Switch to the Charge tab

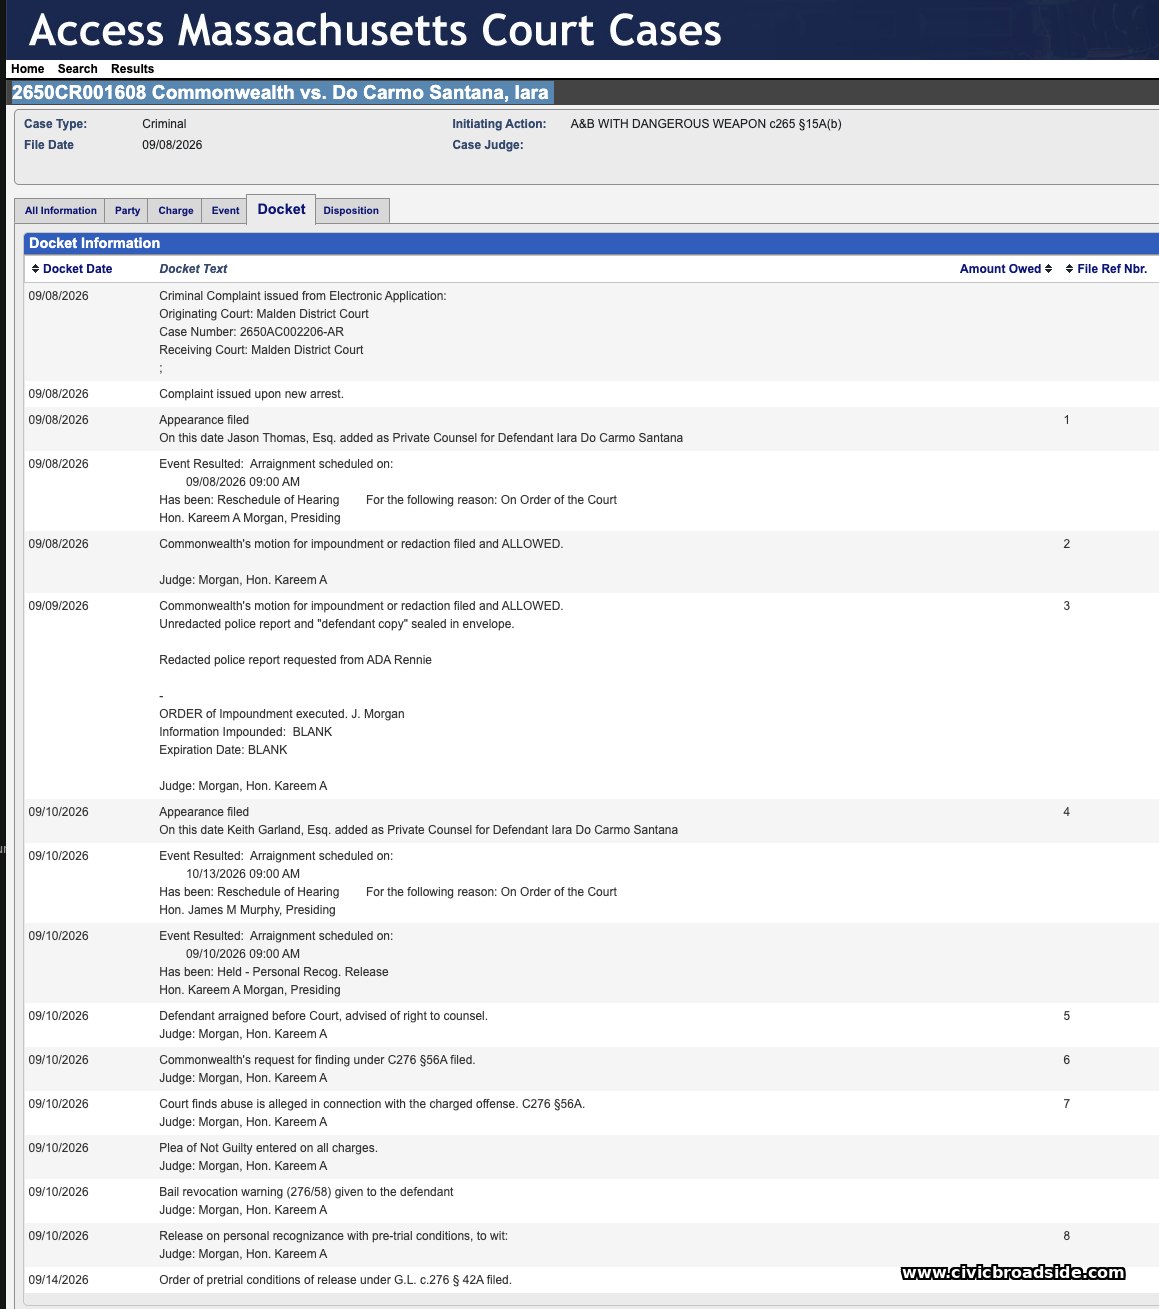tap(176, 211)
